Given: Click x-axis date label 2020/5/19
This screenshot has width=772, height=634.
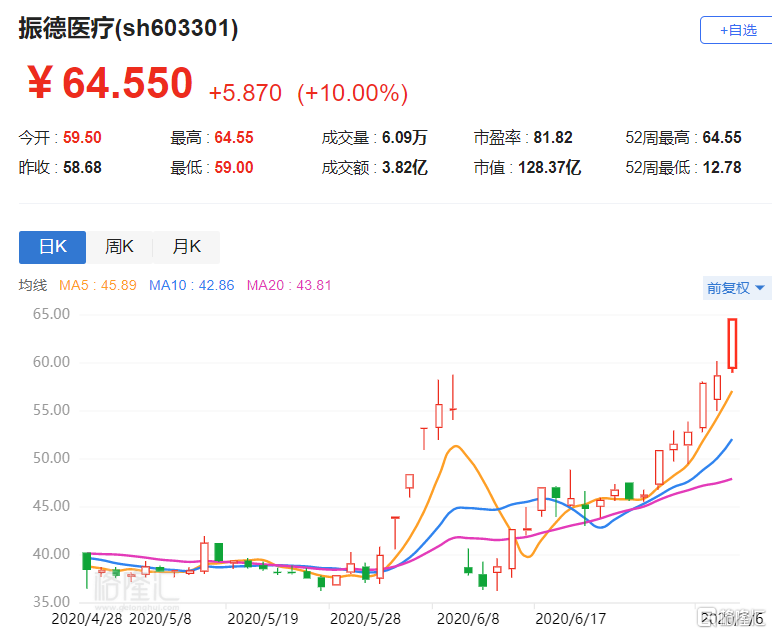Looking at the screenshot, I should (263, 619).
